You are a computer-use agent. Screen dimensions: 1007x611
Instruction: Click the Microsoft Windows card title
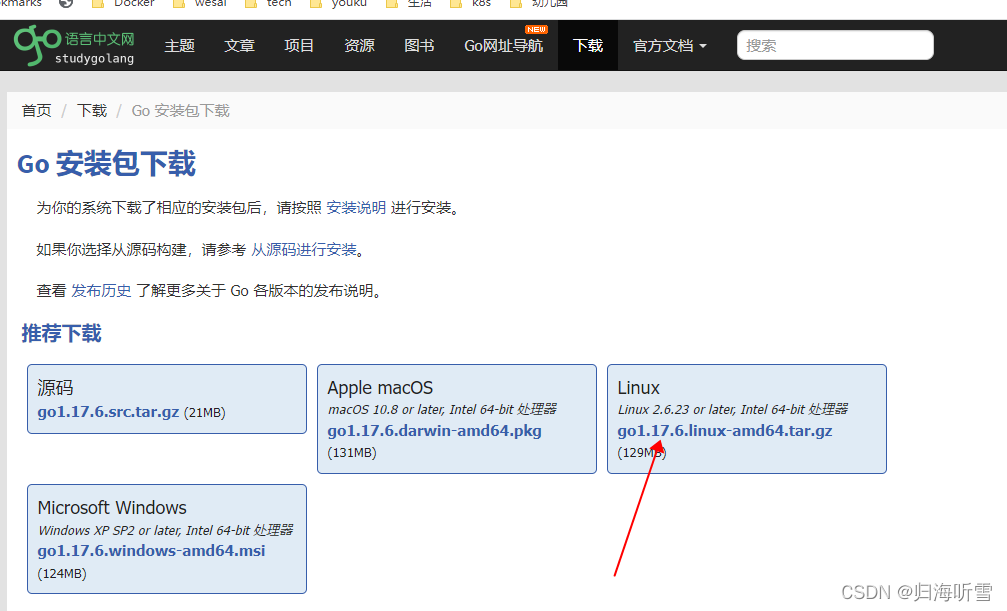tap(112, 508)
